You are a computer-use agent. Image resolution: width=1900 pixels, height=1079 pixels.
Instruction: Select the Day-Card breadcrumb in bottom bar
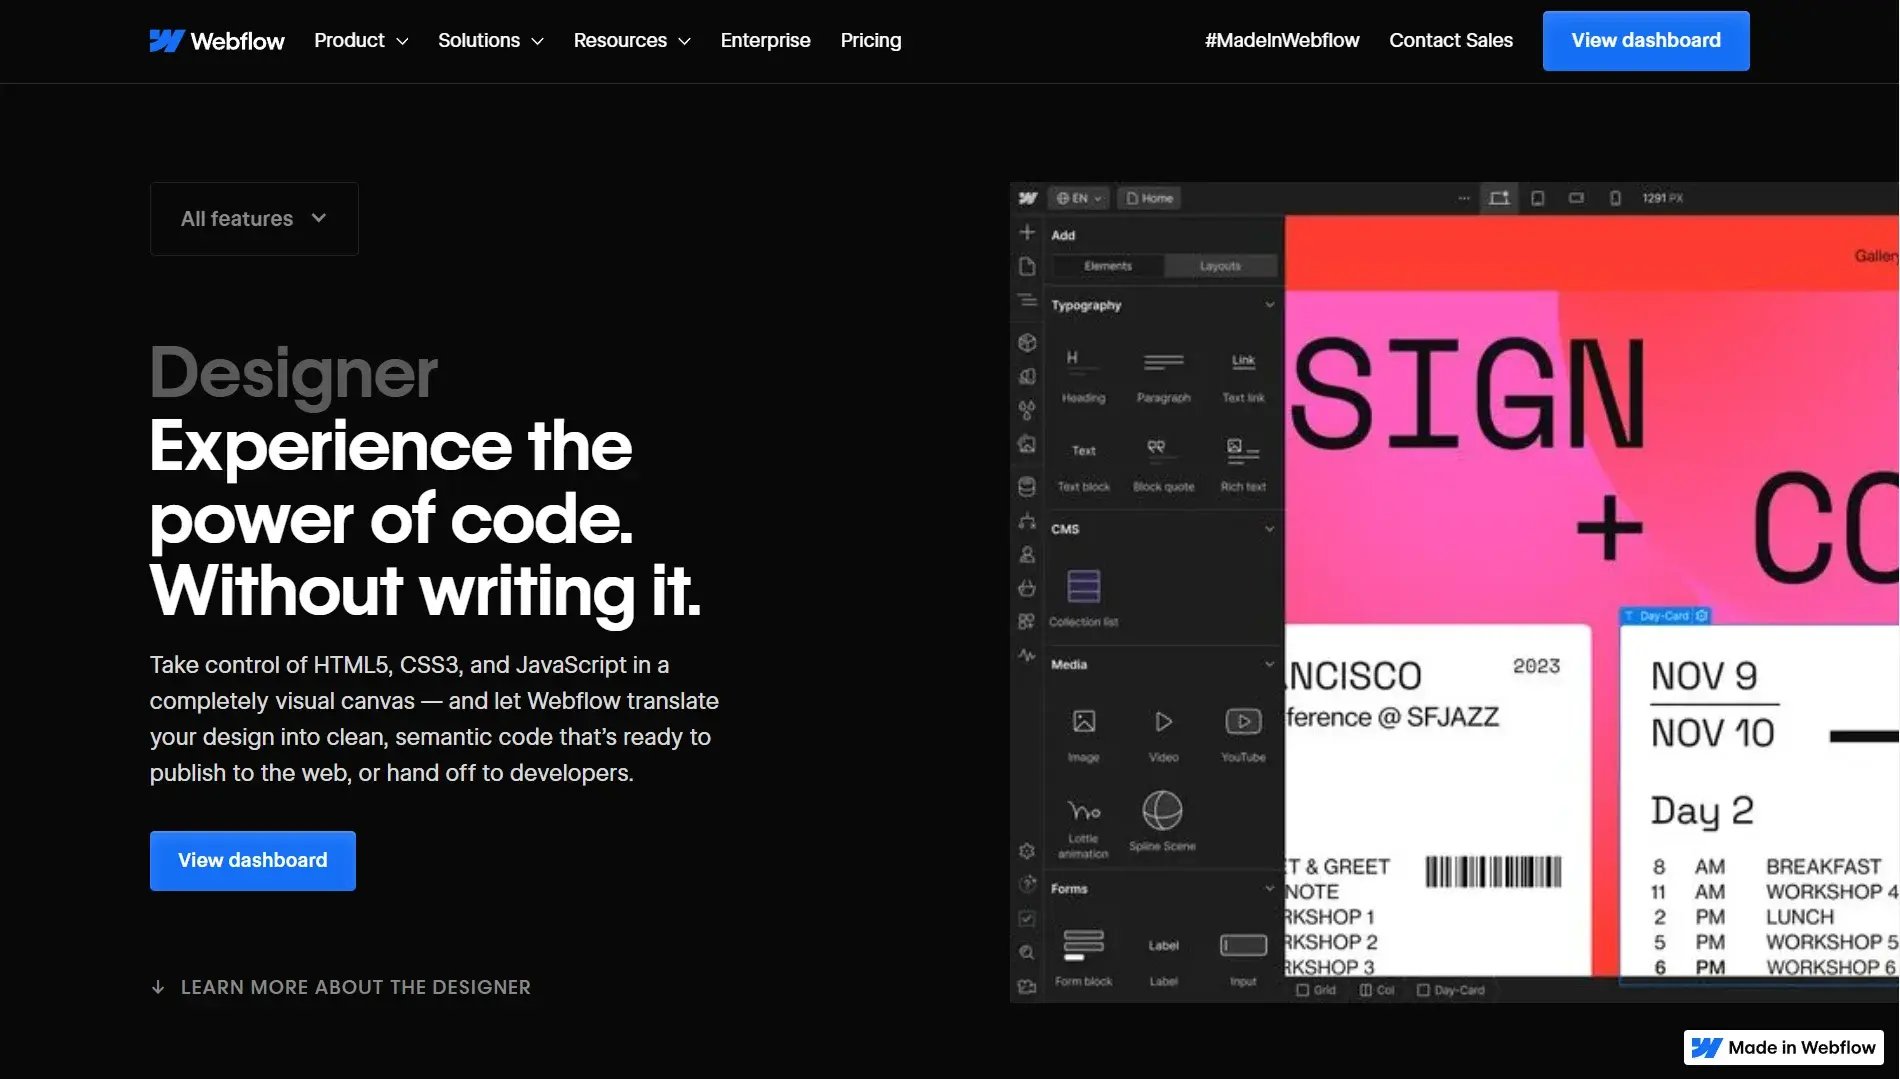click(x=1451, y=990)
